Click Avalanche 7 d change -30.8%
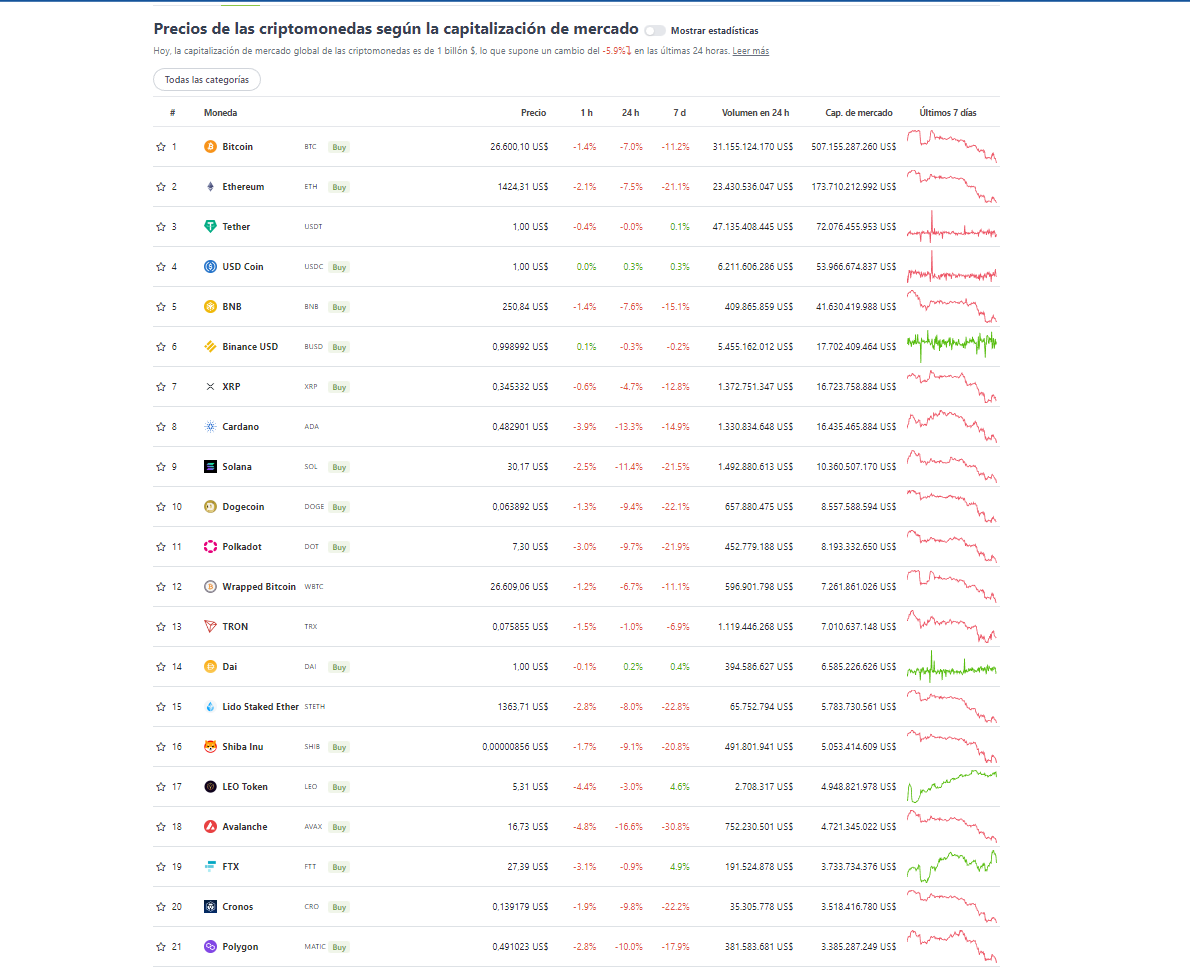The image size is (1190, 967). click(675, 827)
